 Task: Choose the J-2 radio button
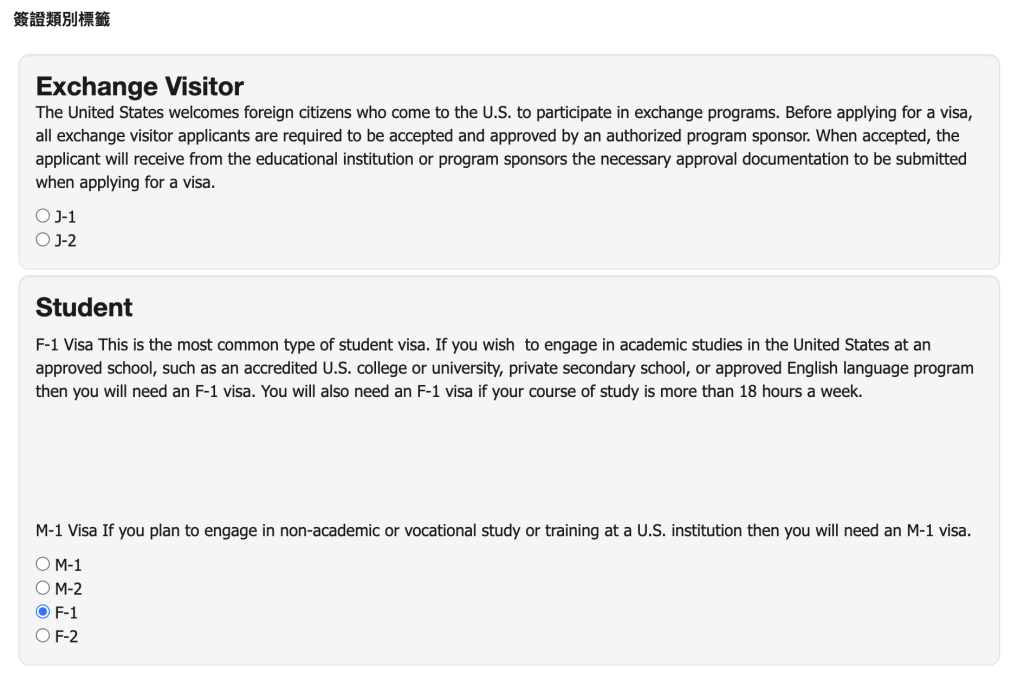(42, 240)
